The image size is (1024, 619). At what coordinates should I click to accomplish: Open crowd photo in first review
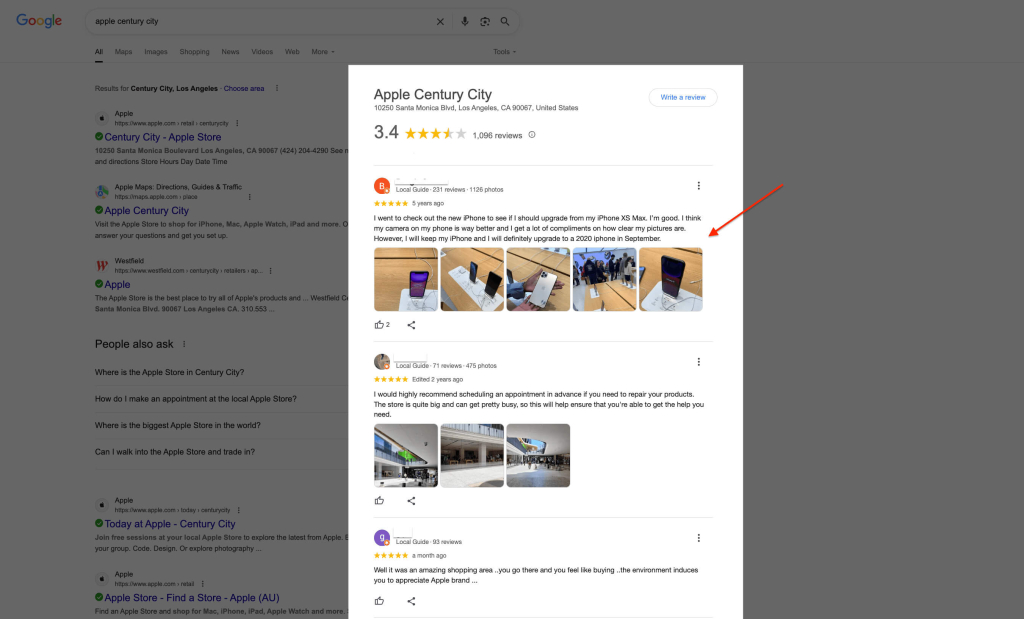(x=604, y=279)
